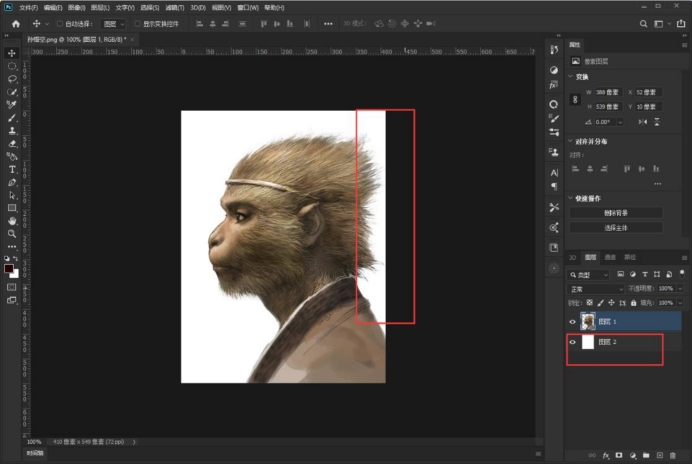Select the Rectangle shape tool
Image resolution: width=692 pixels, height=464 pixels.
(x=12, y=208)
